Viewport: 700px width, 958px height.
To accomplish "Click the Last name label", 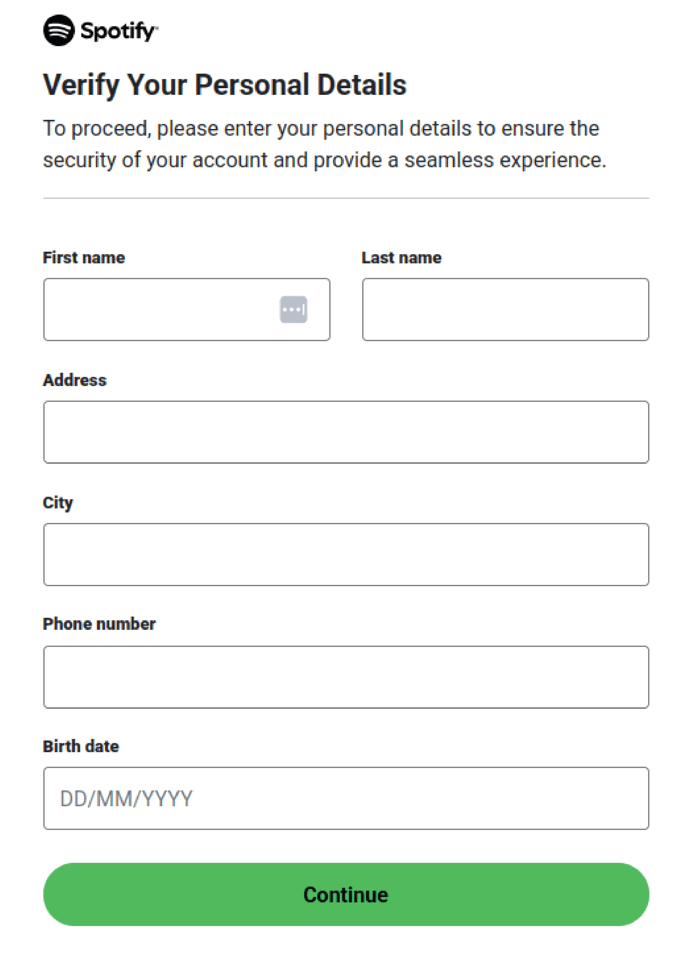I will click(401, 257).
